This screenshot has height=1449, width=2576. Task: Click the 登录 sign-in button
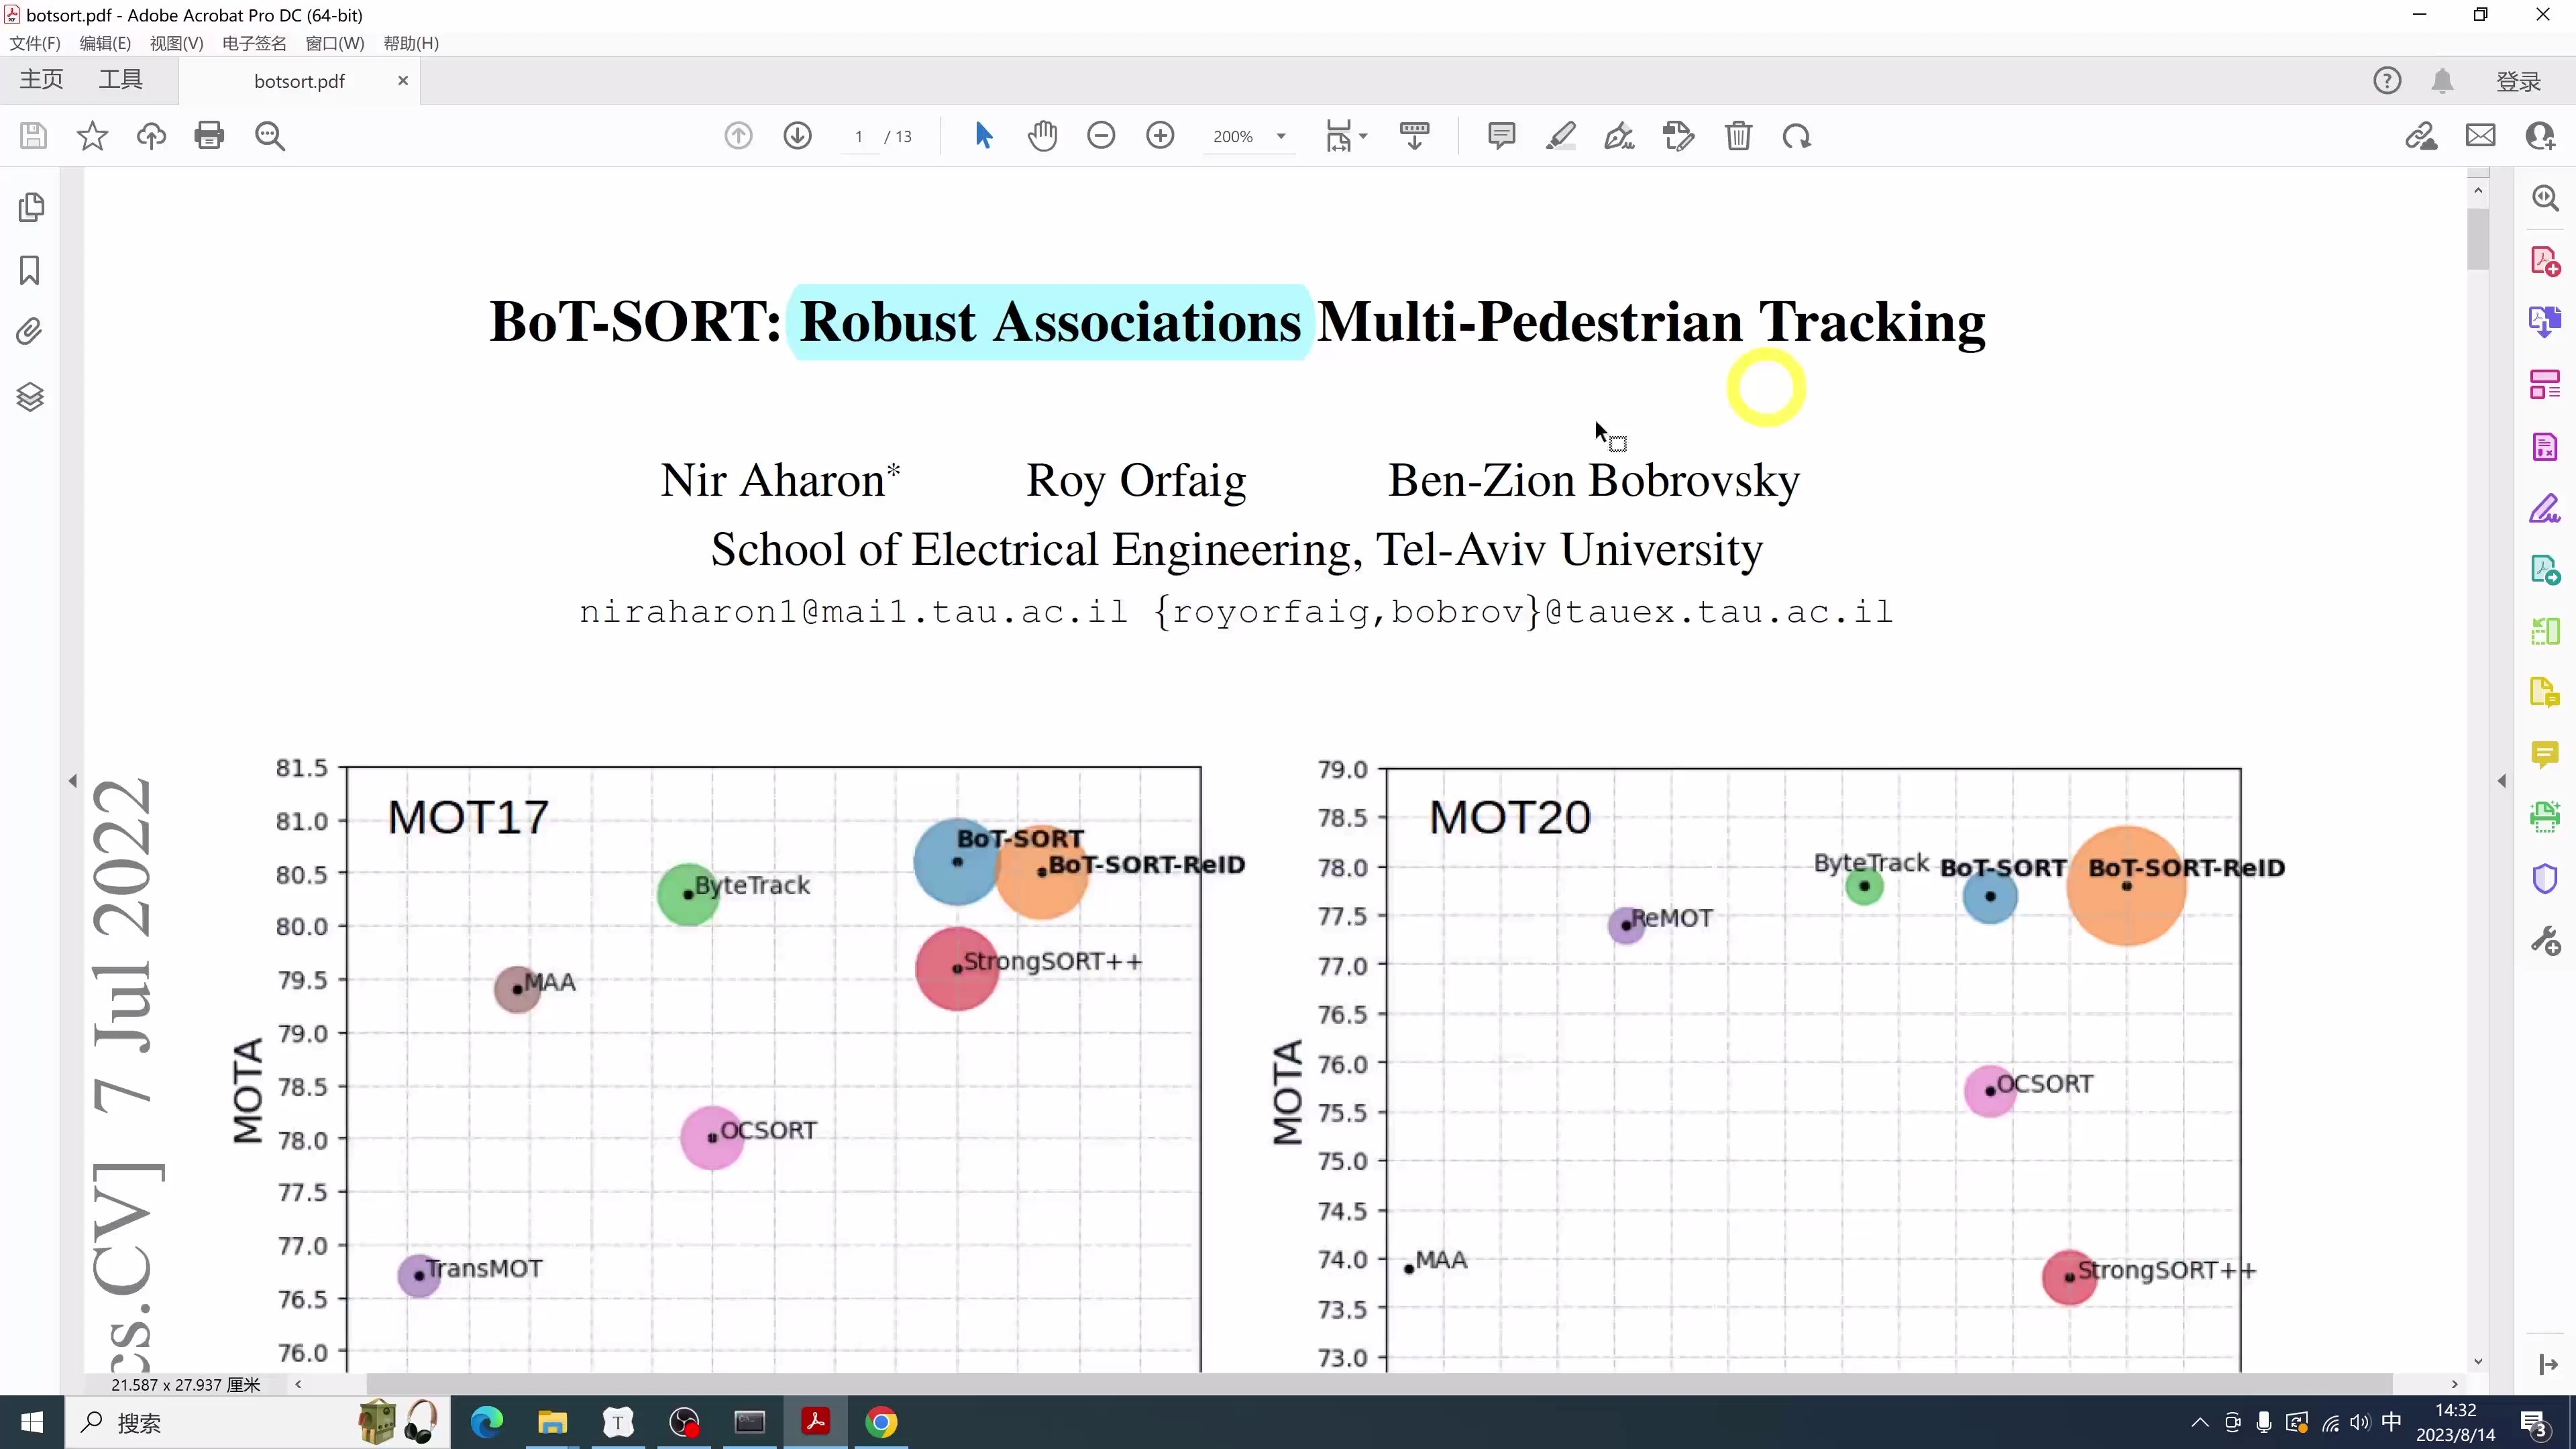[2518, 81]
